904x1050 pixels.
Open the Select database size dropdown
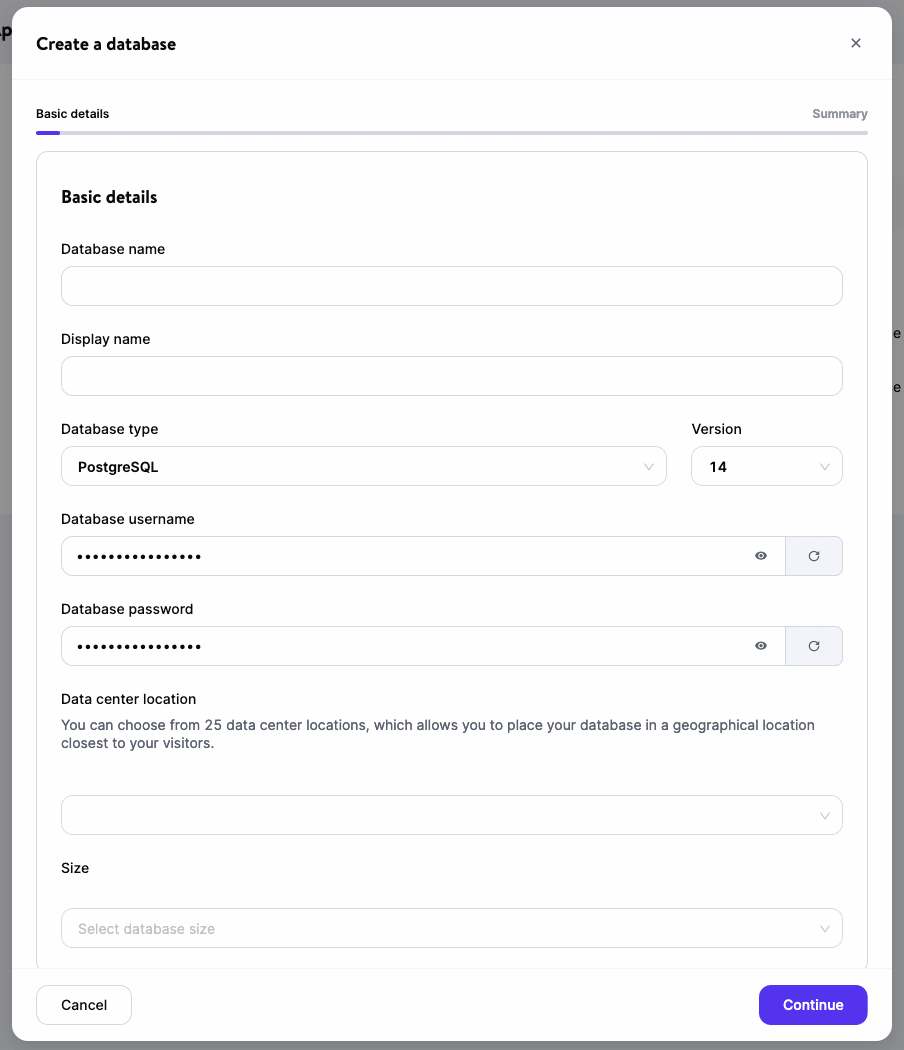point(451,928)
